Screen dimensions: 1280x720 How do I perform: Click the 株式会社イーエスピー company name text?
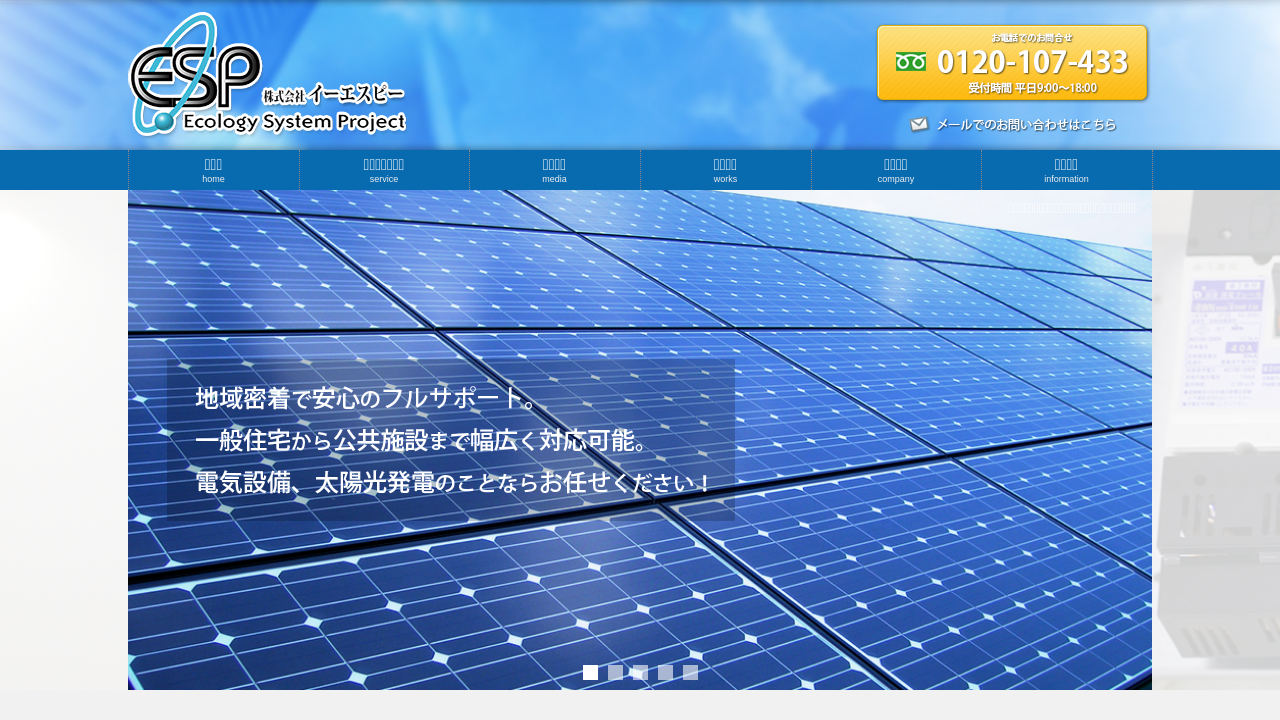coord(333,95)
